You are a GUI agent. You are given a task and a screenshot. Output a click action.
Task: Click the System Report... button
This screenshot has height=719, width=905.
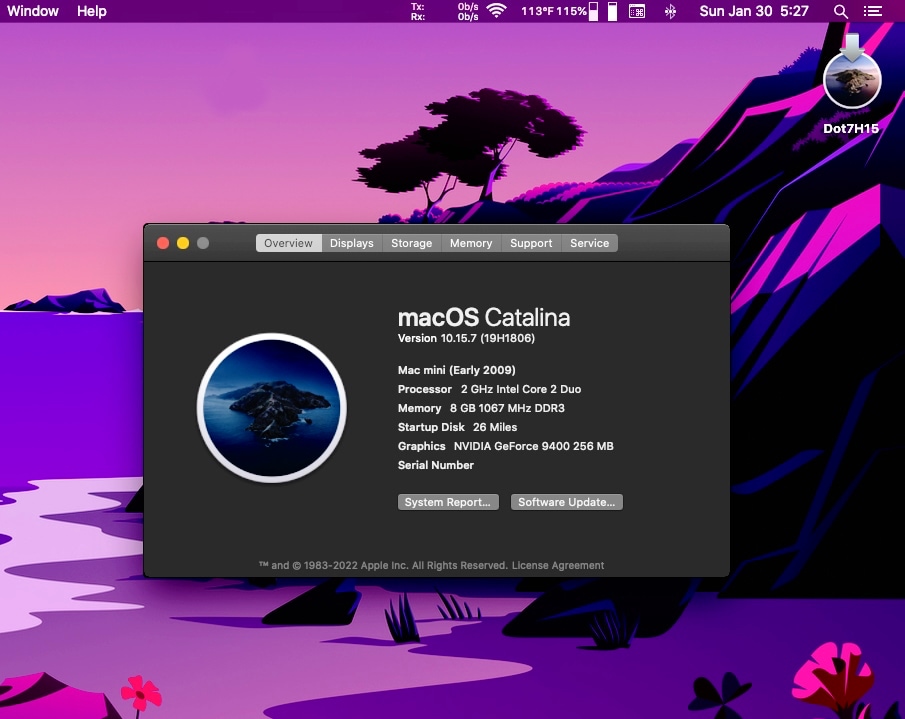pos(448,502)
